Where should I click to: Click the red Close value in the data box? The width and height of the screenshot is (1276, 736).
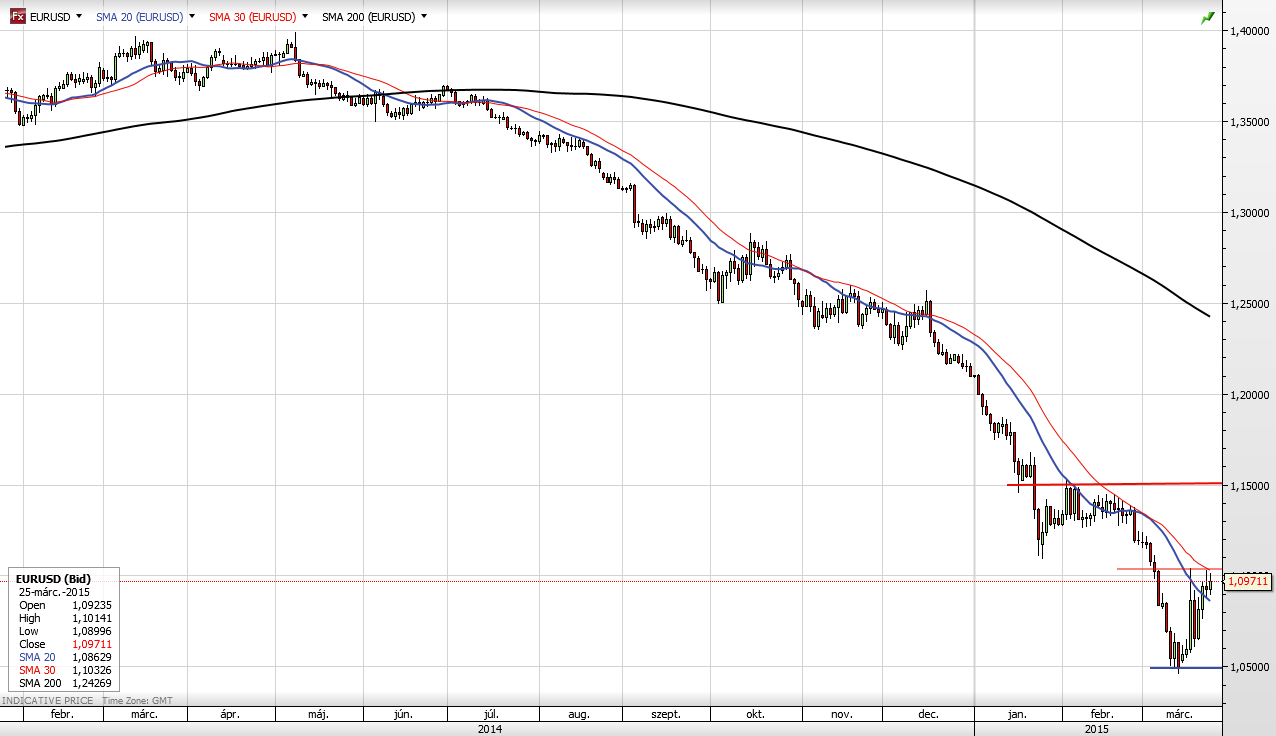click(x=91, y=644)
